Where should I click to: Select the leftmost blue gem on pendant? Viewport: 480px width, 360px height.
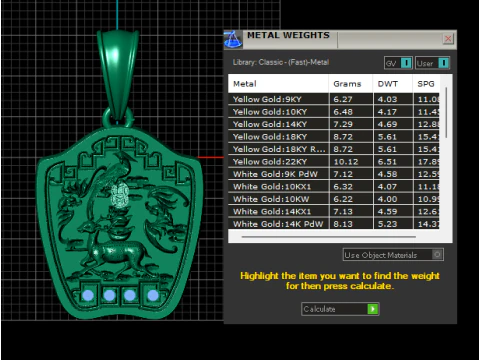coord(88,295)
